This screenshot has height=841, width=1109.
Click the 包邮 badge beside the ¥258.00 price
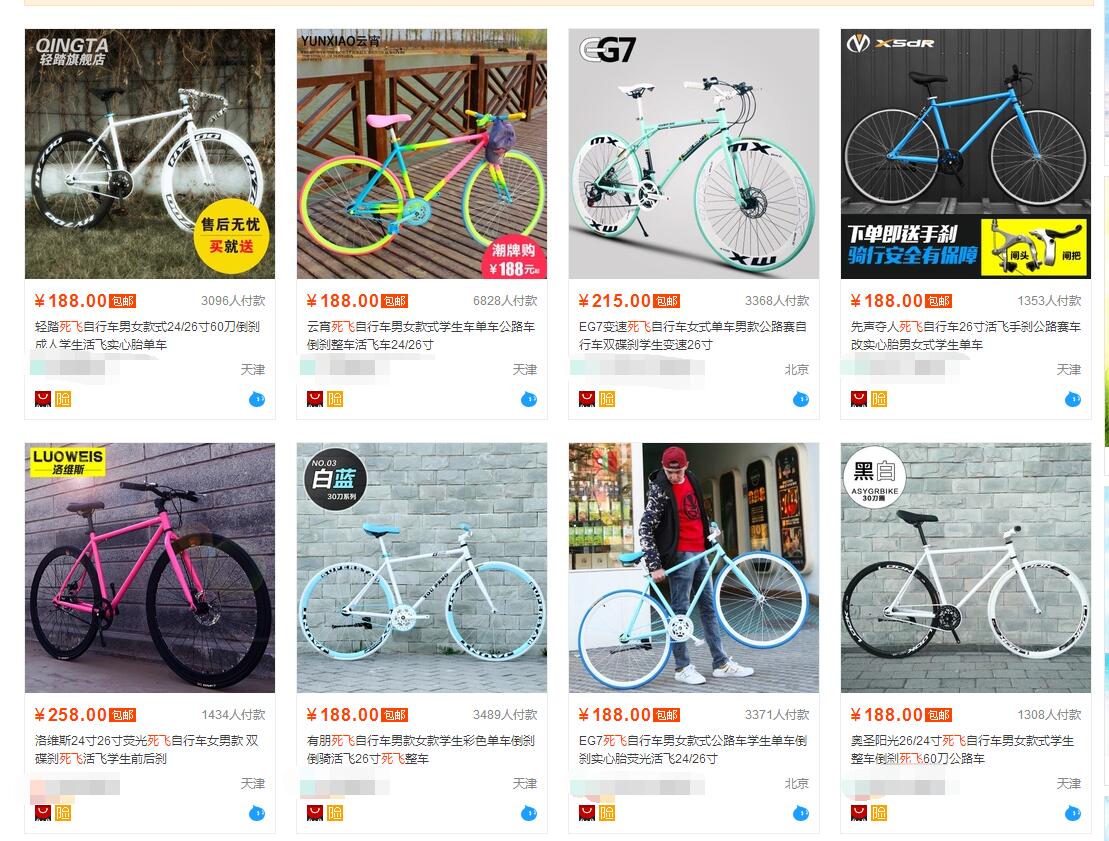point(122,715)
